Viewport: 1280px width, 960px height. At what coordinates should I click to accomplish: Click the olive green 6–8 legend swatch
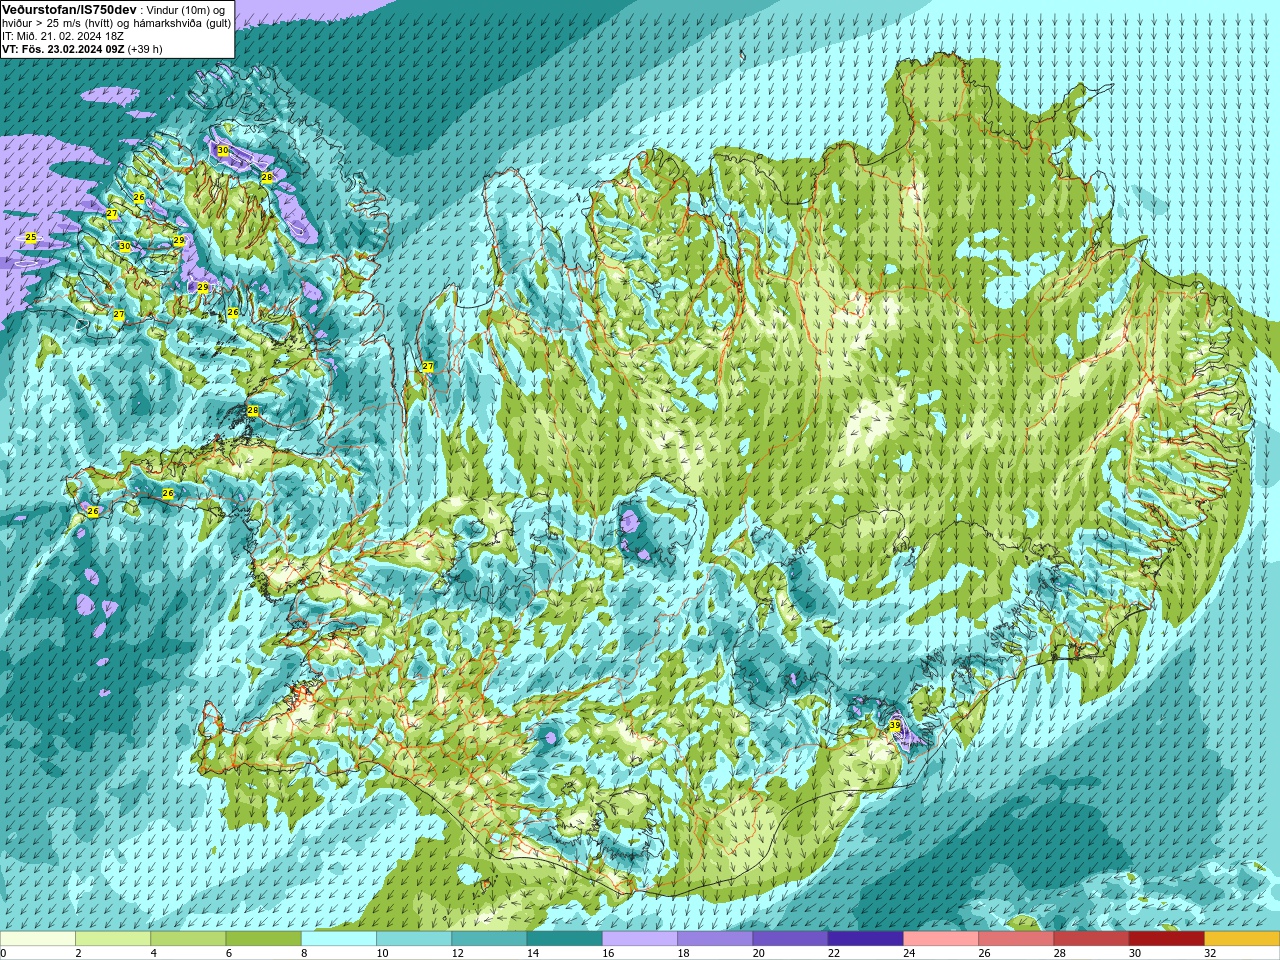coord(263,939)
